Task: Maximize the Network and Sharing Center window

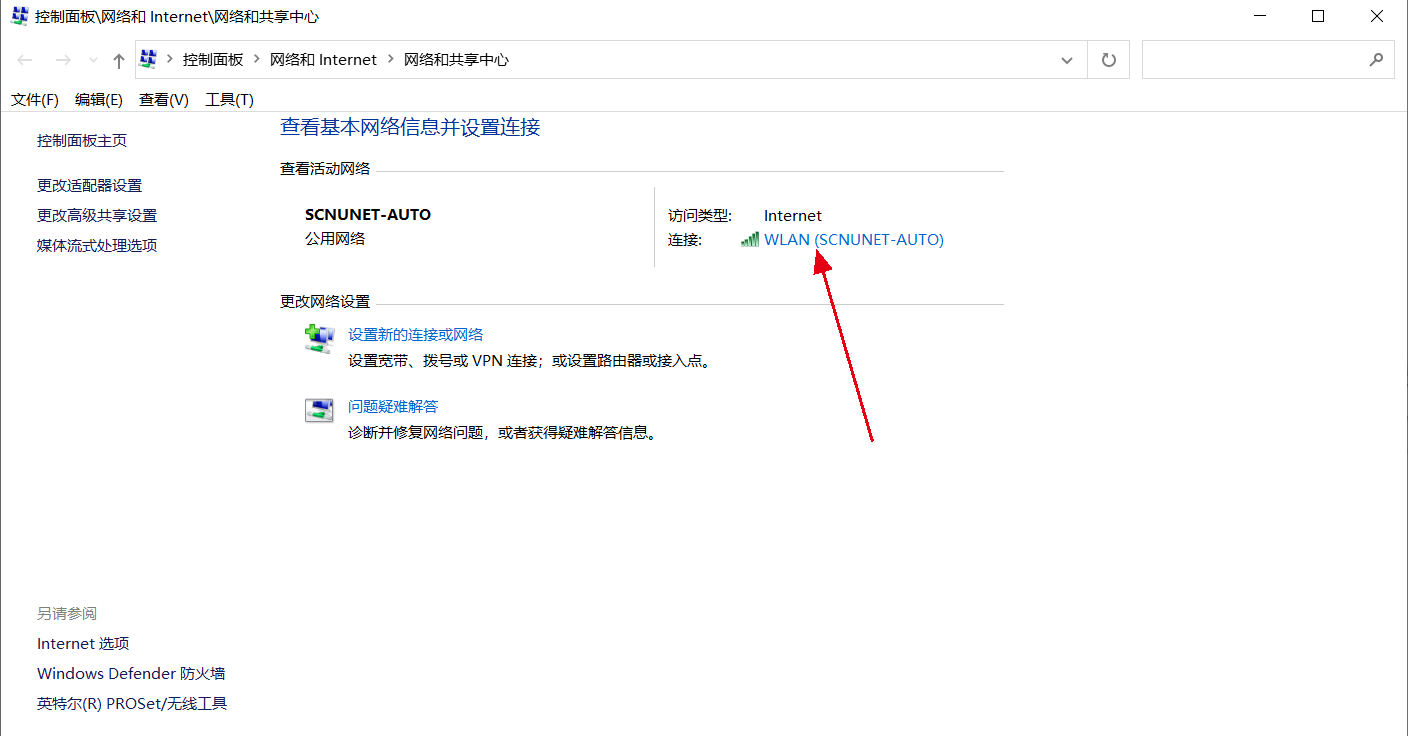Action: point(1318,16)
